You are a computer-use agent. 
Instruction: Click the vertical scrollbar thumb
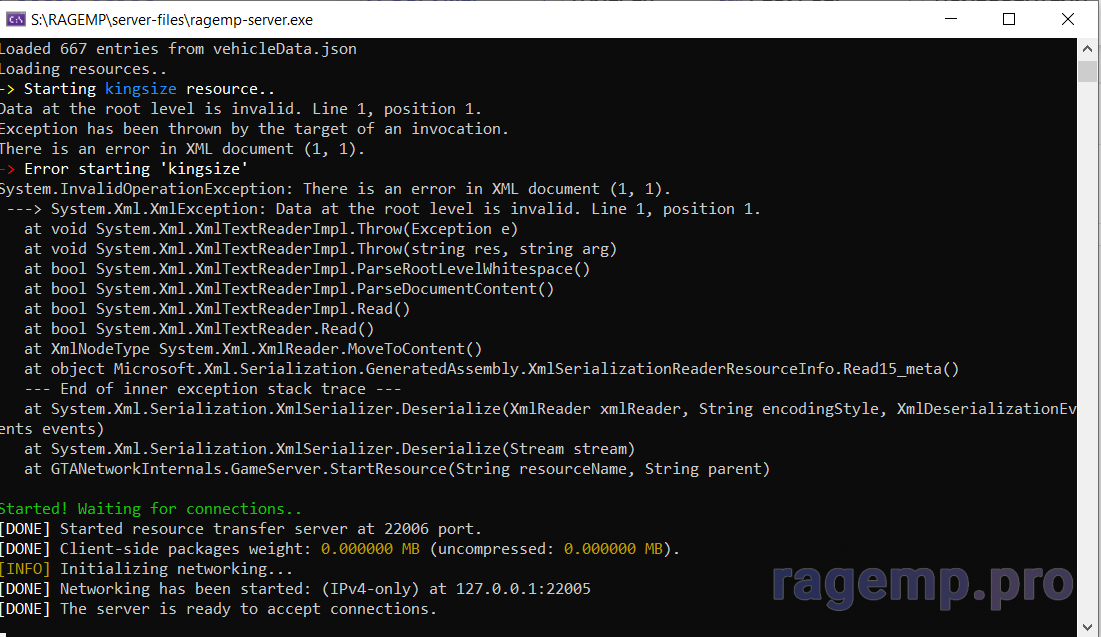click(x=1088, y=72)
